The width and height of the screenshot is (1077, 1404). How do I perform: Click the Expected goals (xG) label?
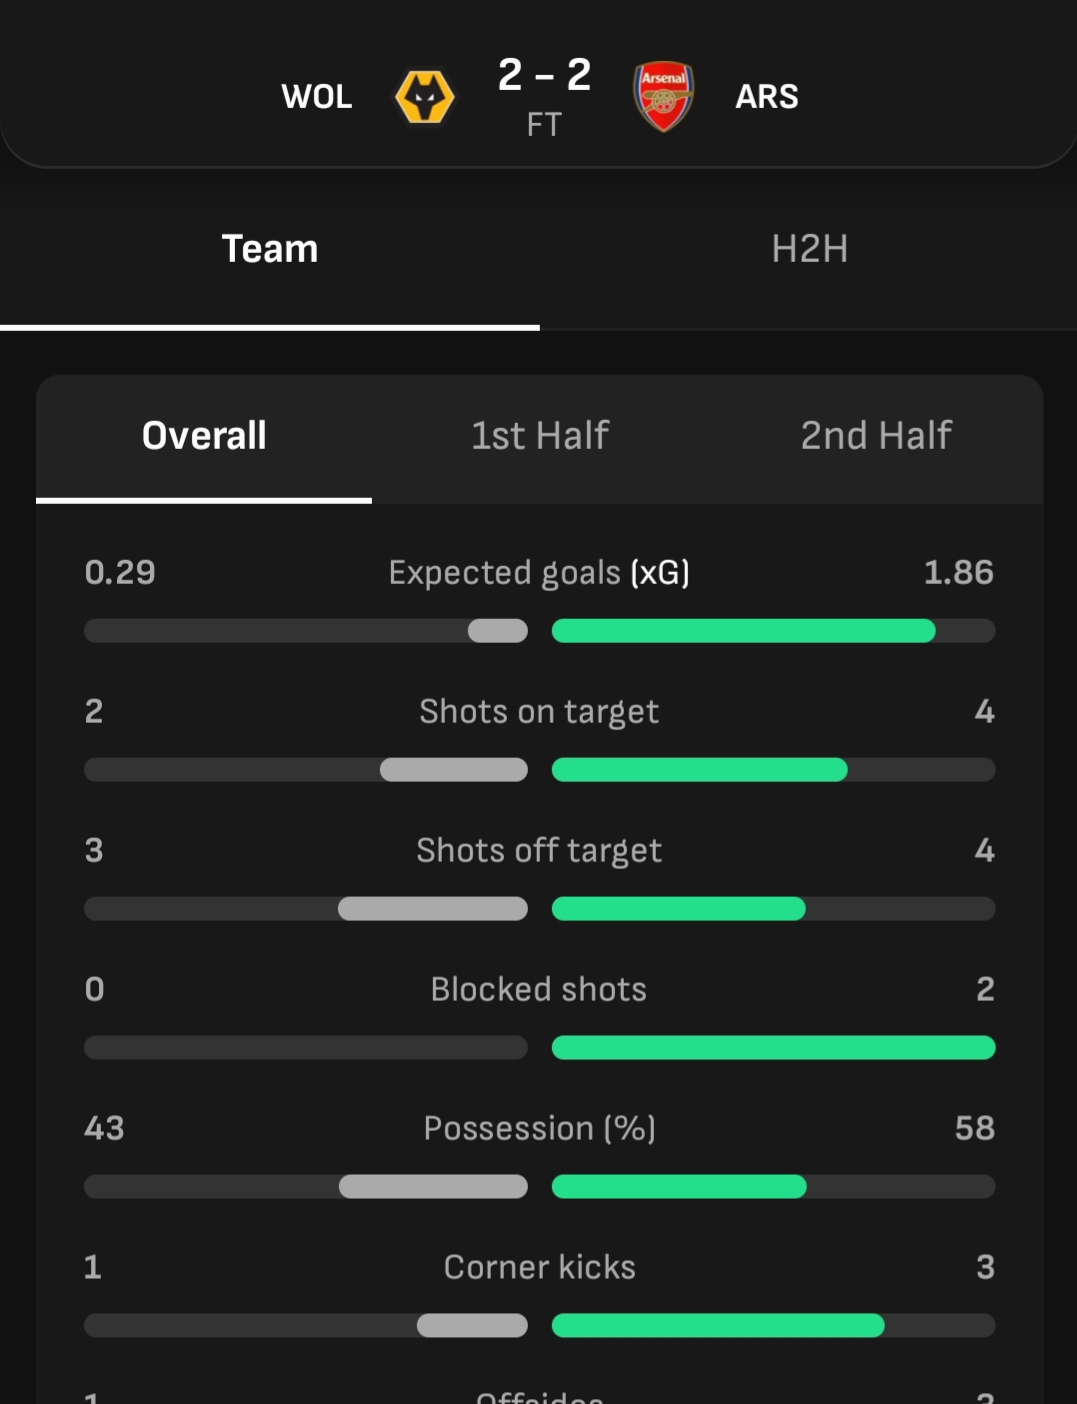[539, 573]
